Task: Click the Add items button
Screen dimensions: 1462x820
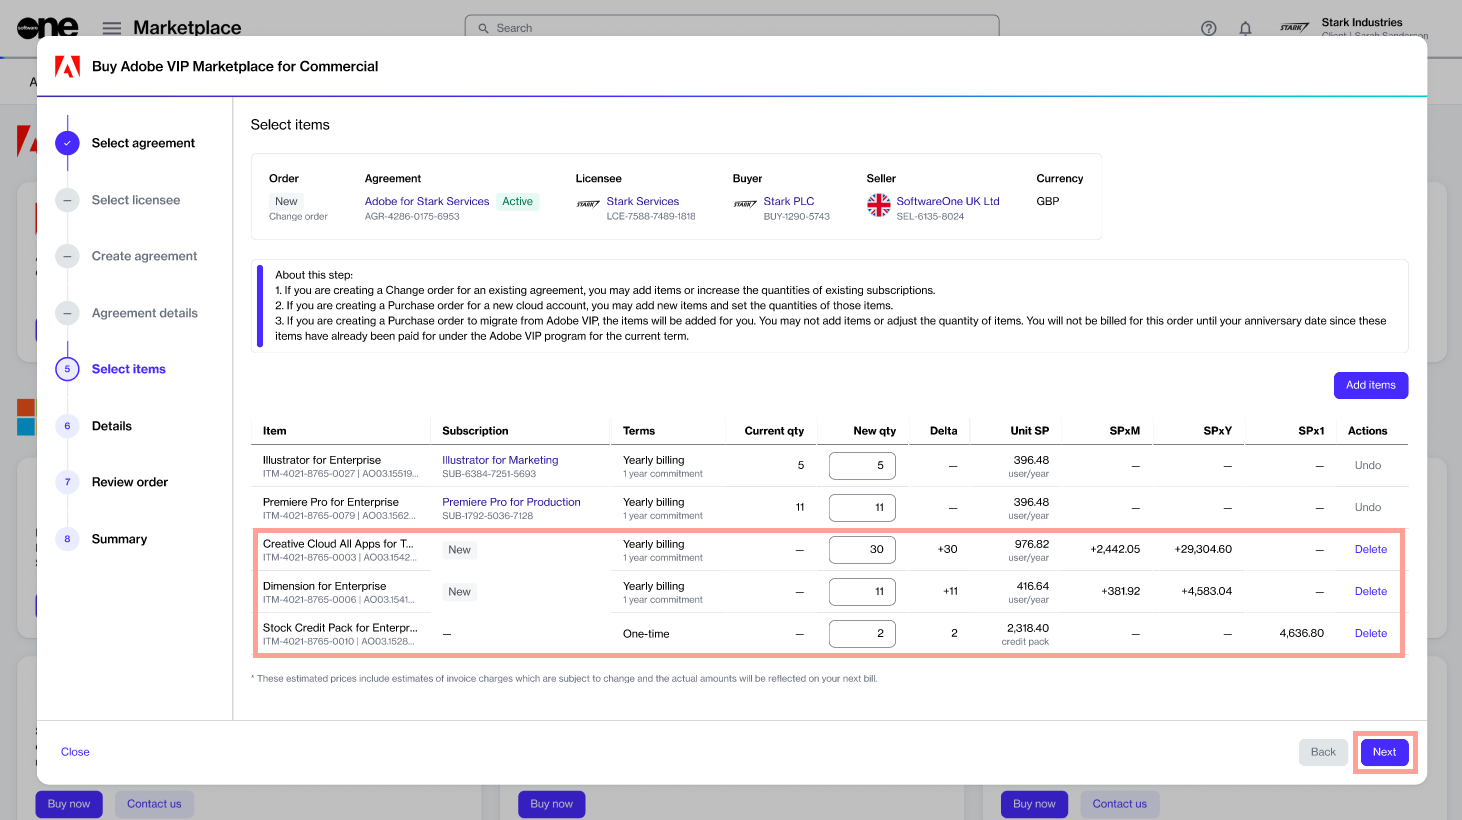Action: point(1370,385)
